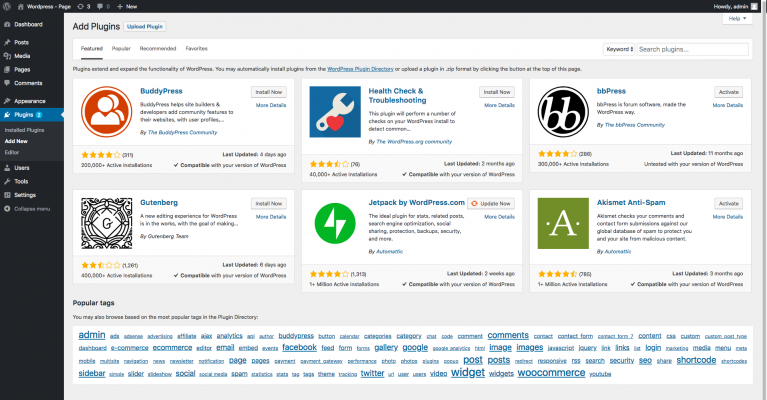Click the Upload Plugin button
Image resolution: width=767 pixels, height=400 pixels.
[145, 26]
